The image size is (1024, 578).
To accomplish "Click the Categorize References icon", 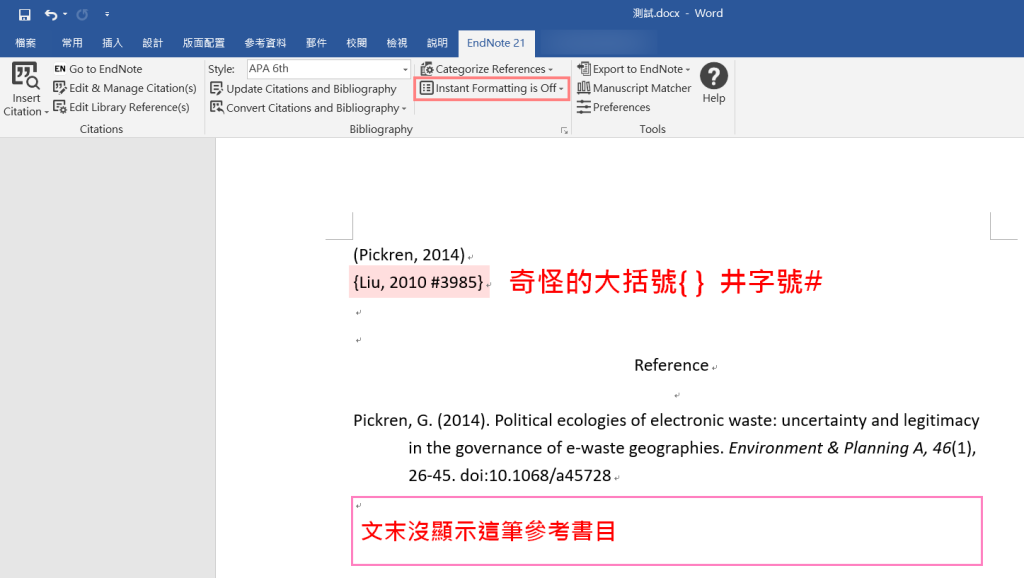I will [426, 69].
